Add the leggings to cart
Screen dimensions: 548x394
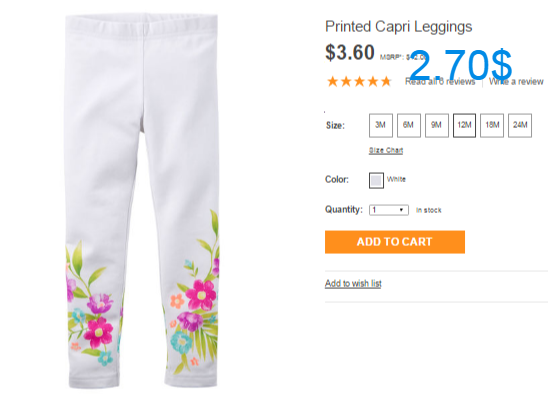pyautogui.click(x=395, y=242)
